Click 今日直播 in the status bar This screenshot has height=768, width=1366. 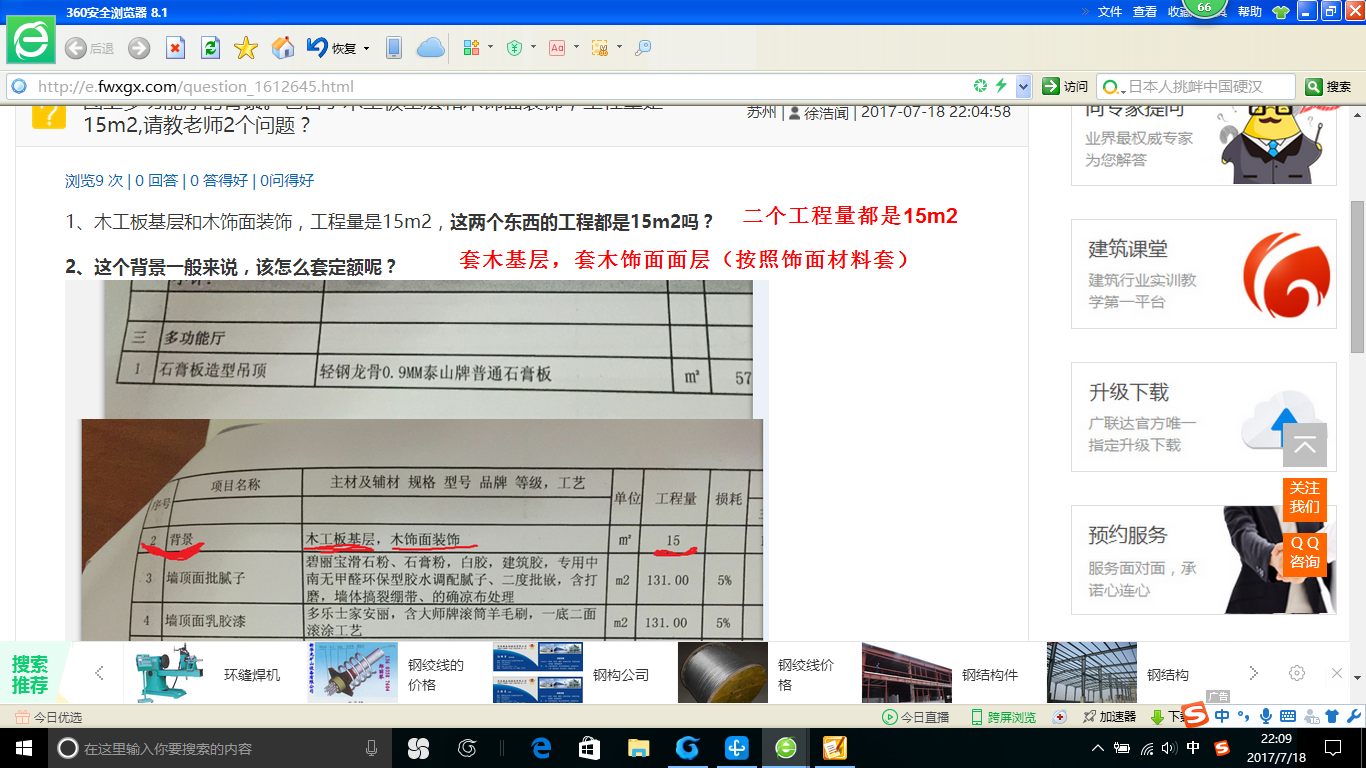point(915,717)
